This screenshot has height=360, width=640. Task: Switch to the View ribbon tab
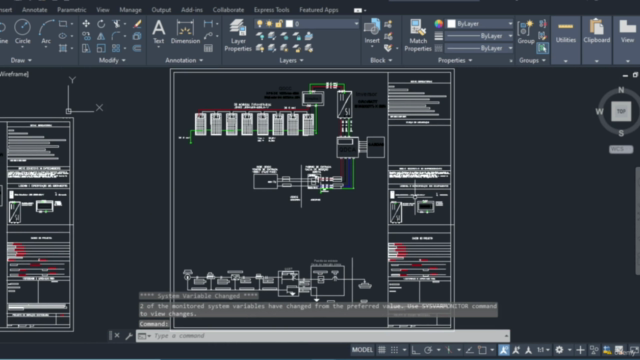pyautogui.click(x=102, y=9)
